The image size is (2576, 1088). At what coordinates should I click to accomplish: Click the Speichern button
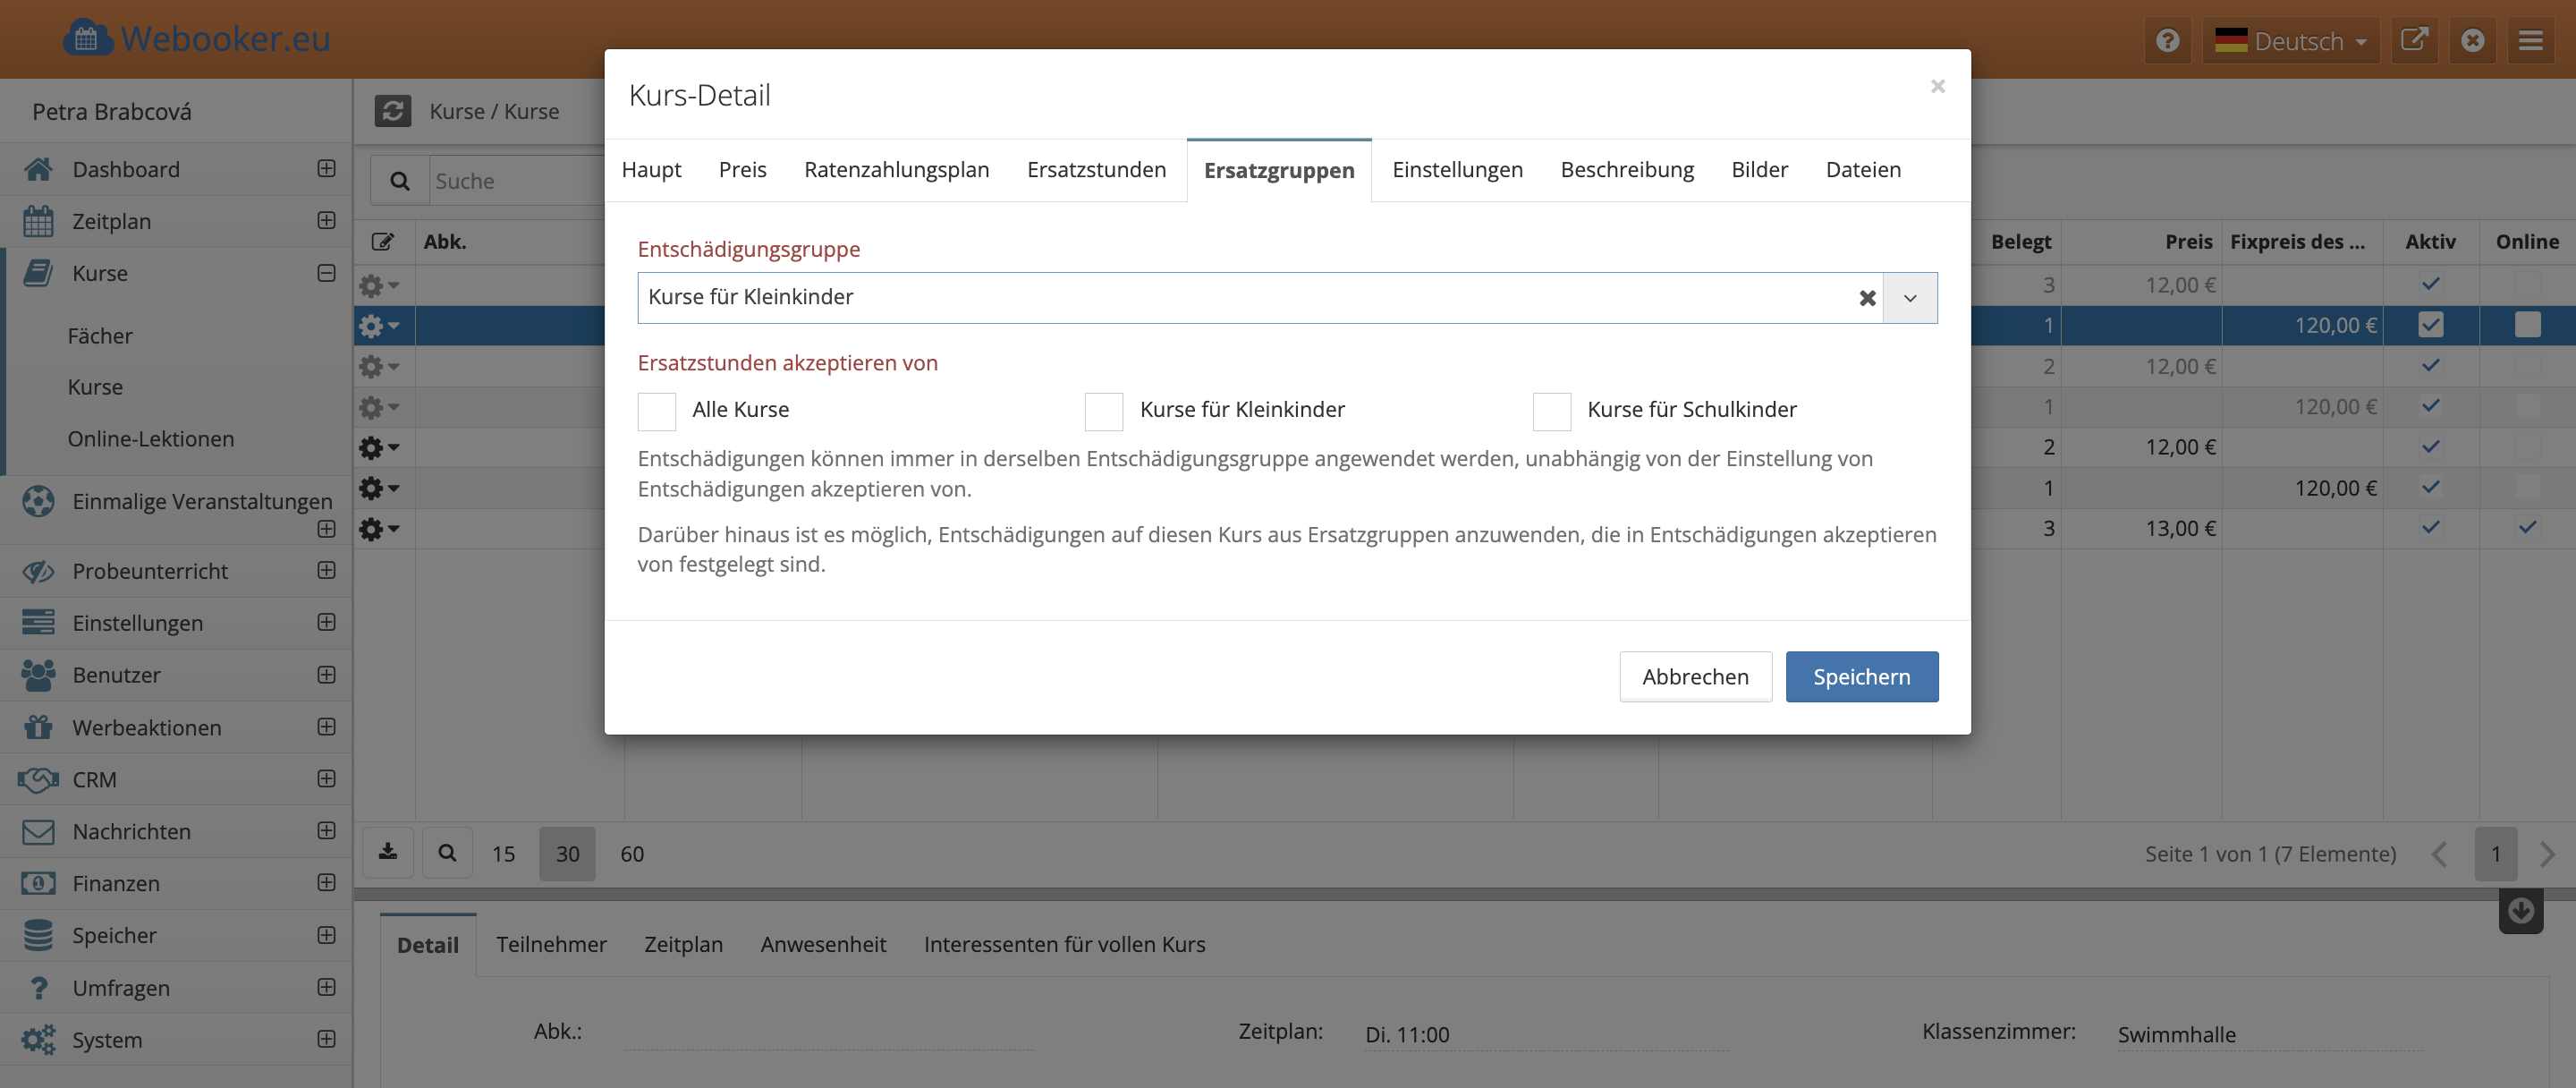1861,677
